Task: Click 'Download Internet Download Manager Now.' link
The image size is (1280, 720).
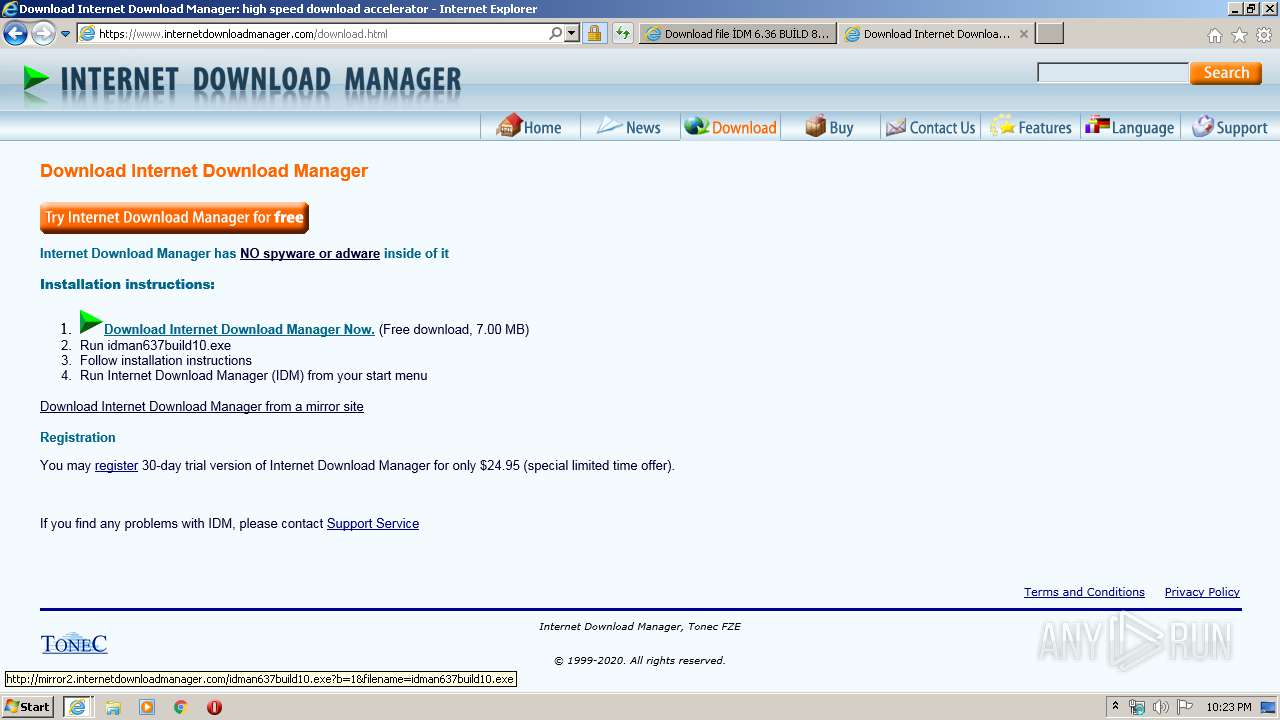Action: pyautogui.click(x=239, y=330)
